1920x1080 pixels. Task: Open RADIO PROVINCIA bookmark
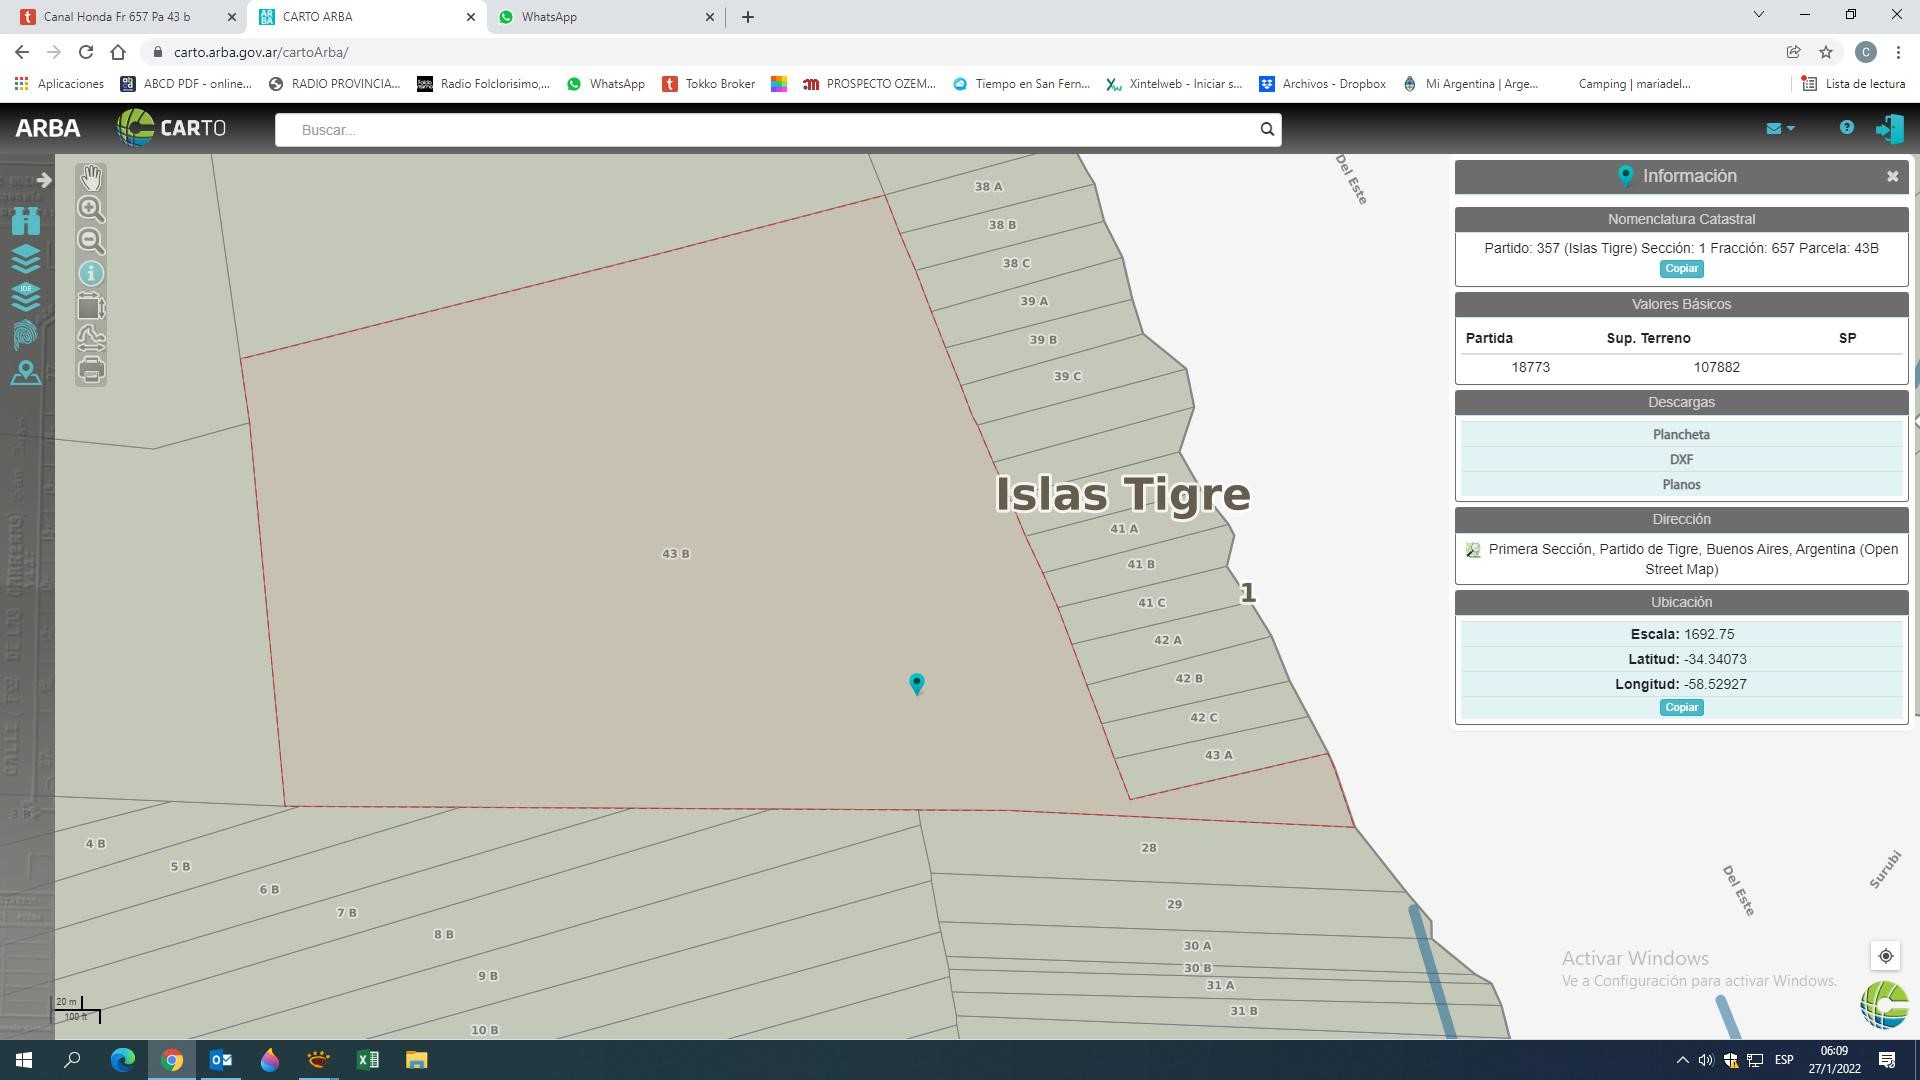[x=335, y=84]
